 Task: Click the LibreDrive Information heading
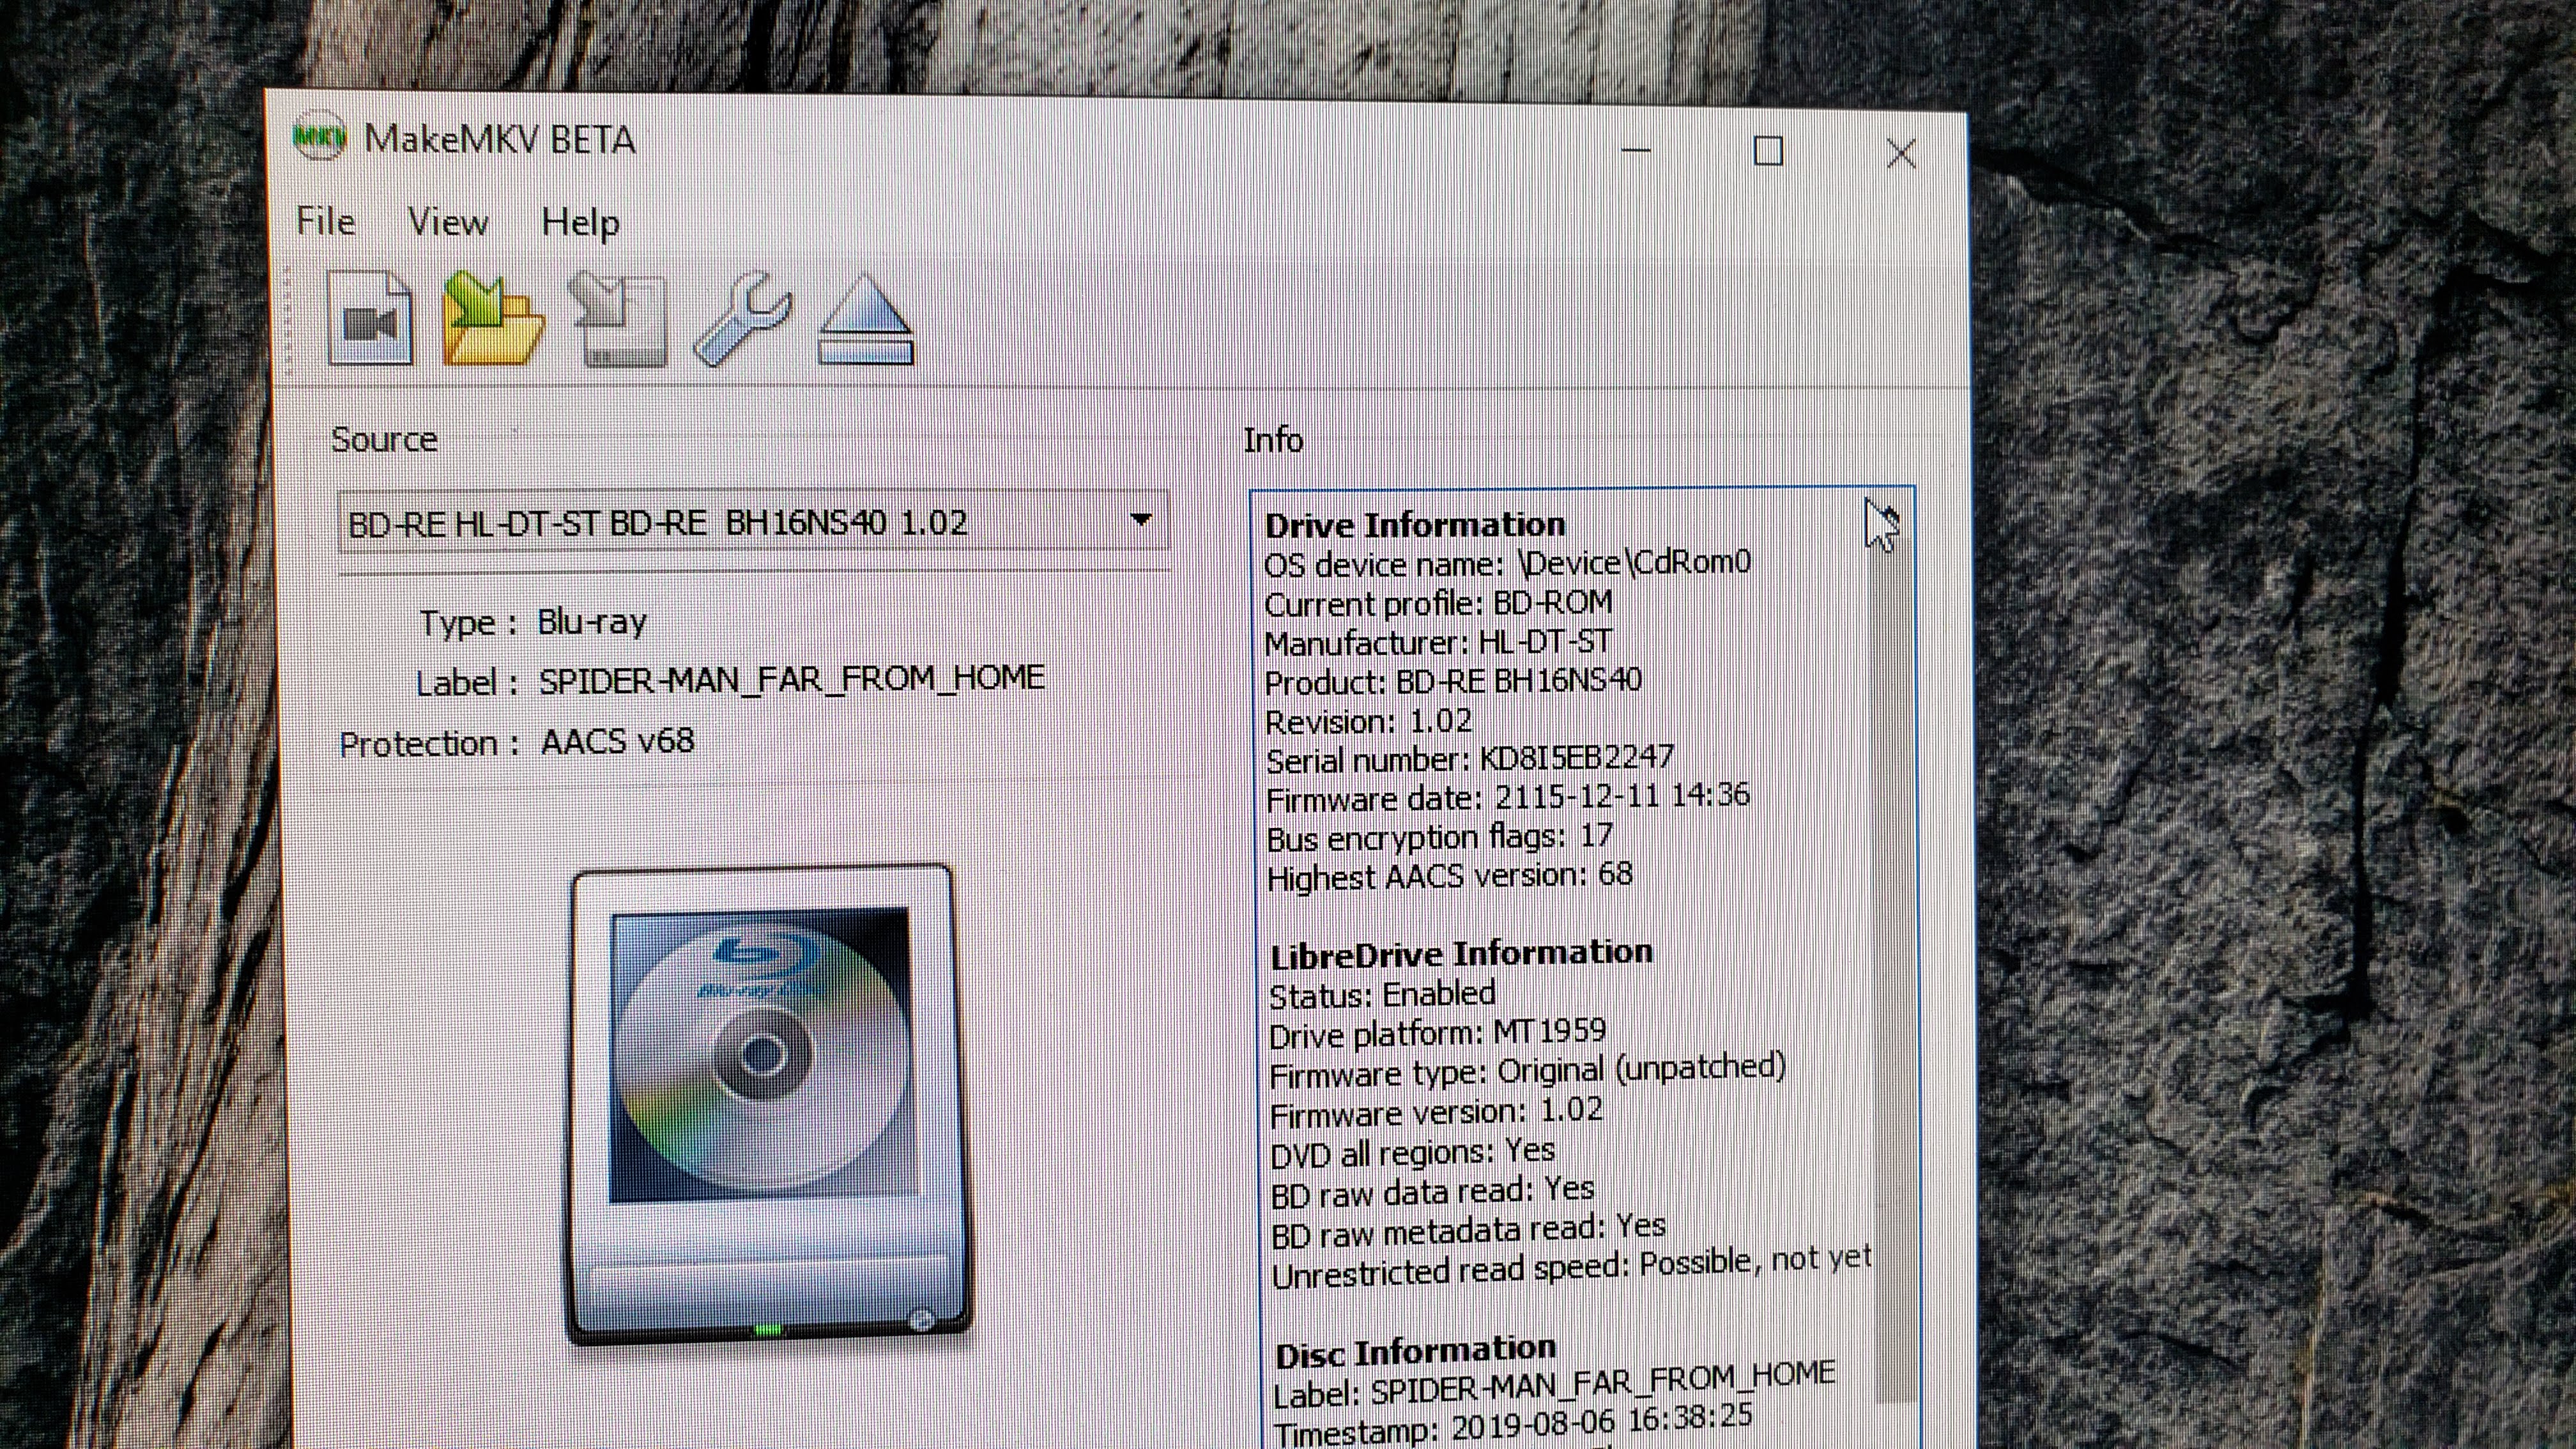pos(1461,954)
